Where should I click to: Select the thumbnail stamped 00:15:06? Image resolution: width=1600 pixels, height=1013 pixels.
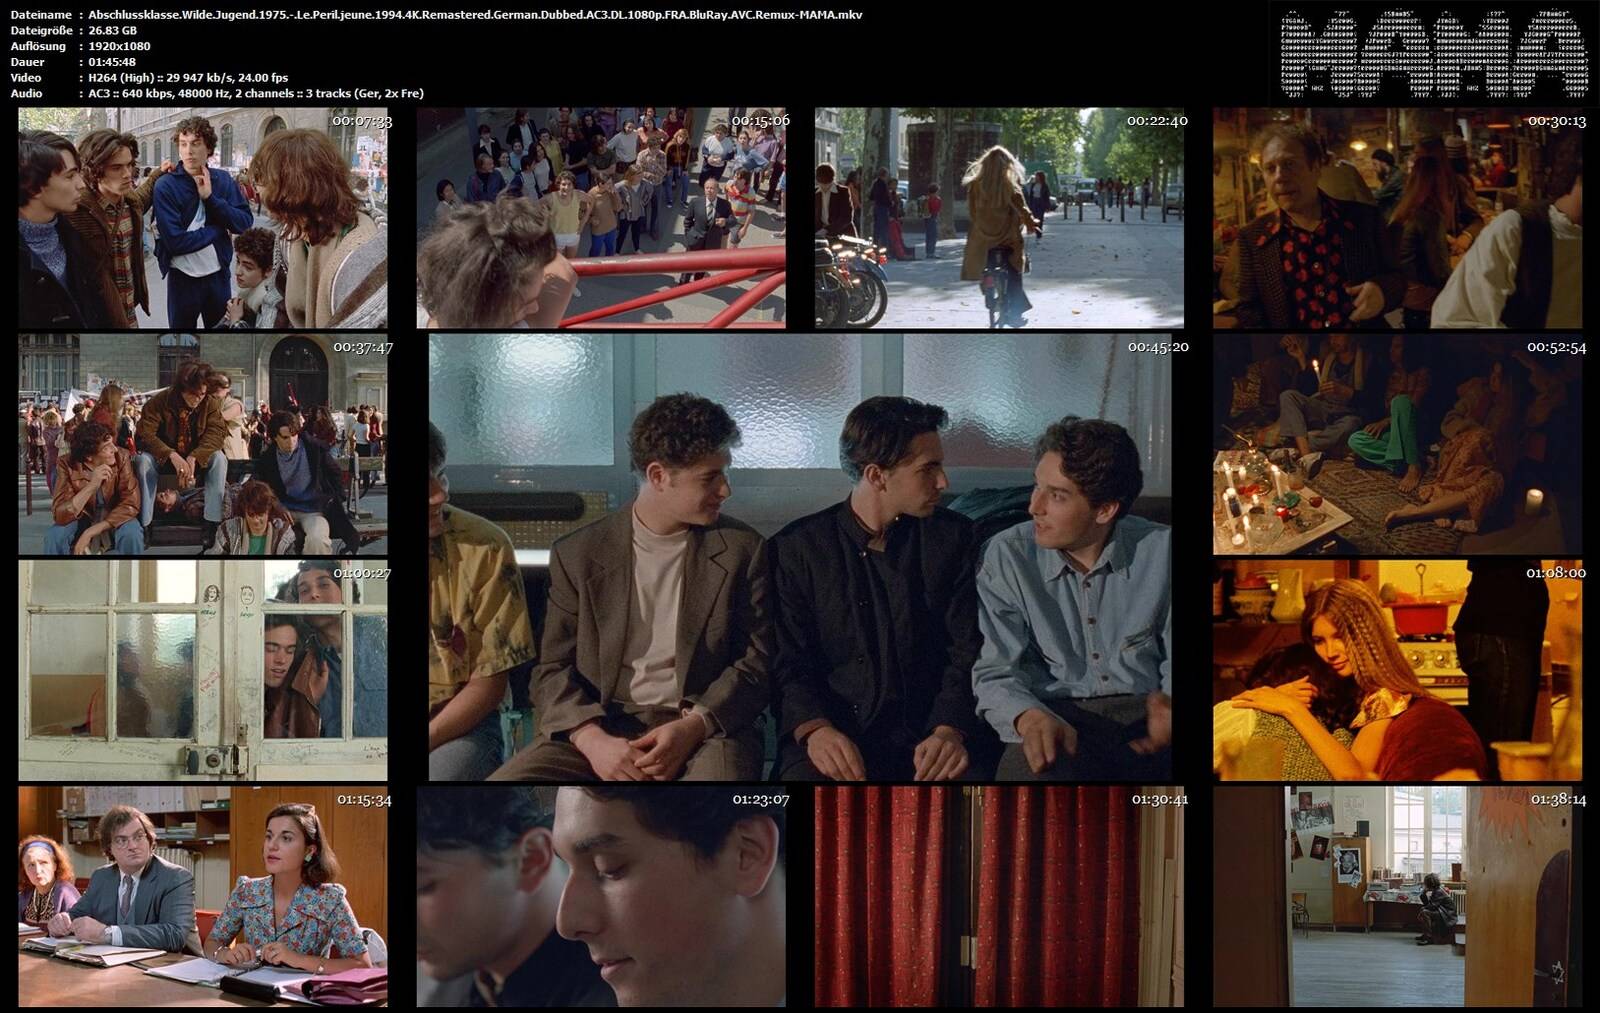pyautogui.click(x=601, y=218)
